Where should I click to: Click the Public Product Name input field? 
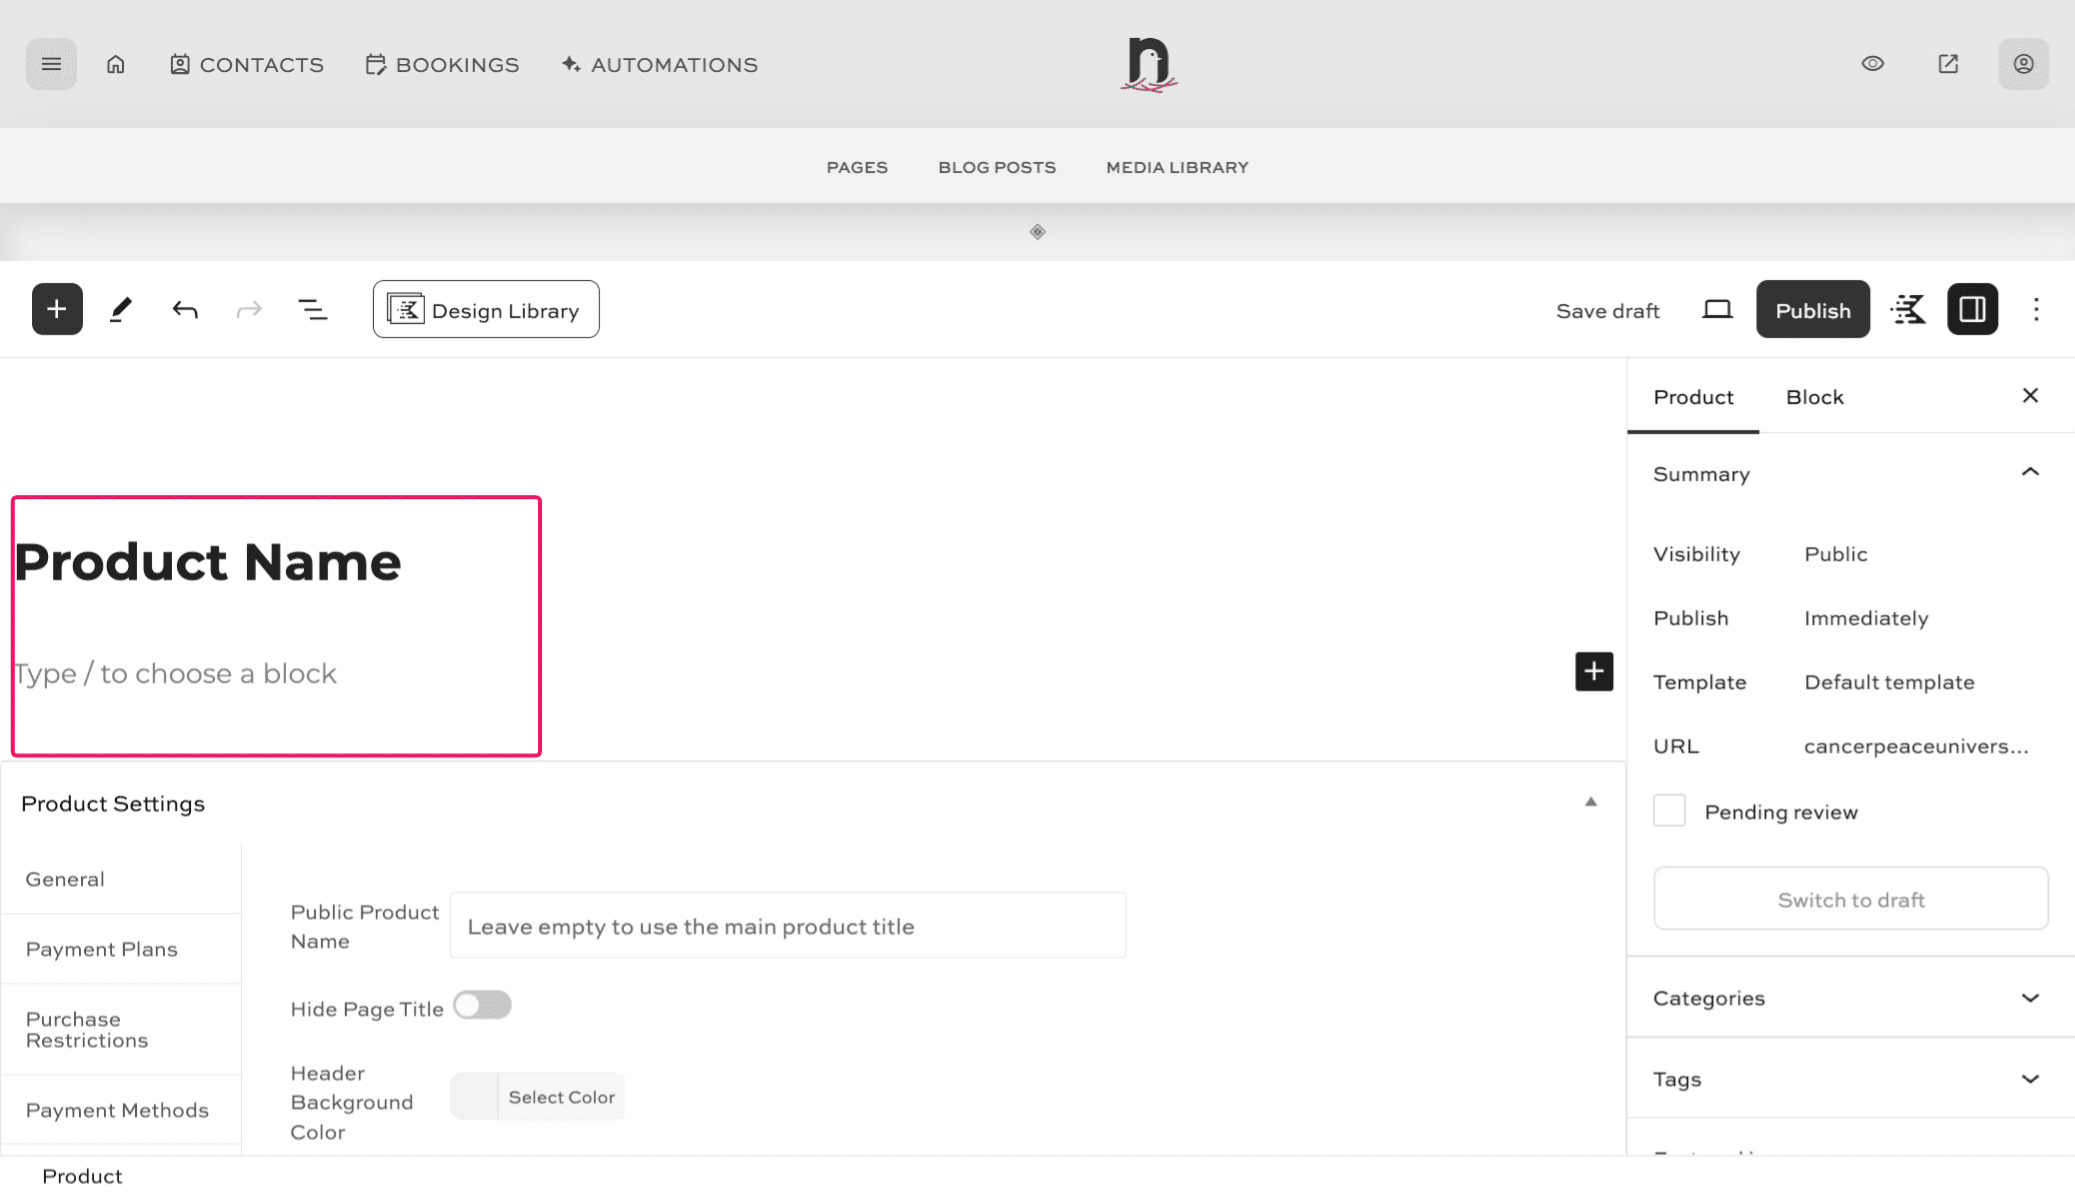click(x=788, y=925)
